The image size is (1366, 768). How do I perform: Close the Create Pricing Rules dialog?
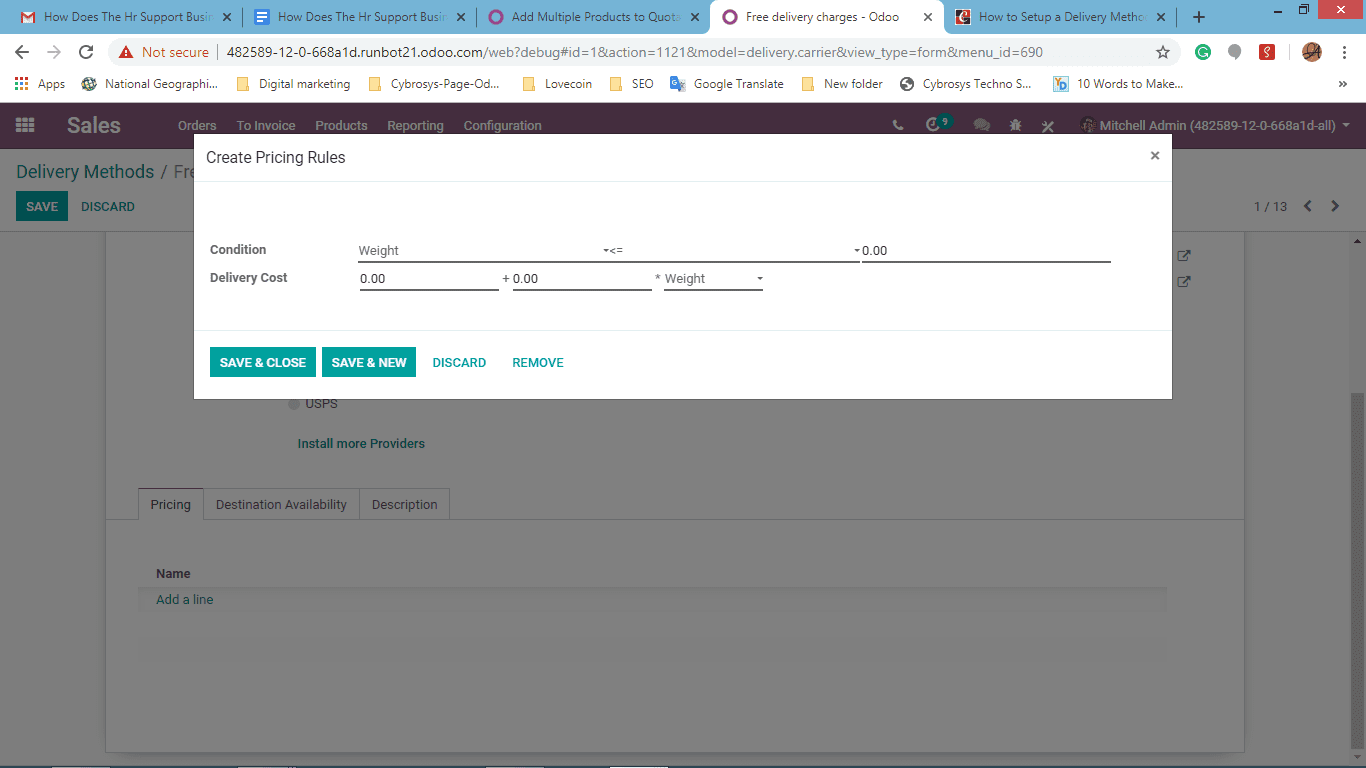tap(1155, 156)
